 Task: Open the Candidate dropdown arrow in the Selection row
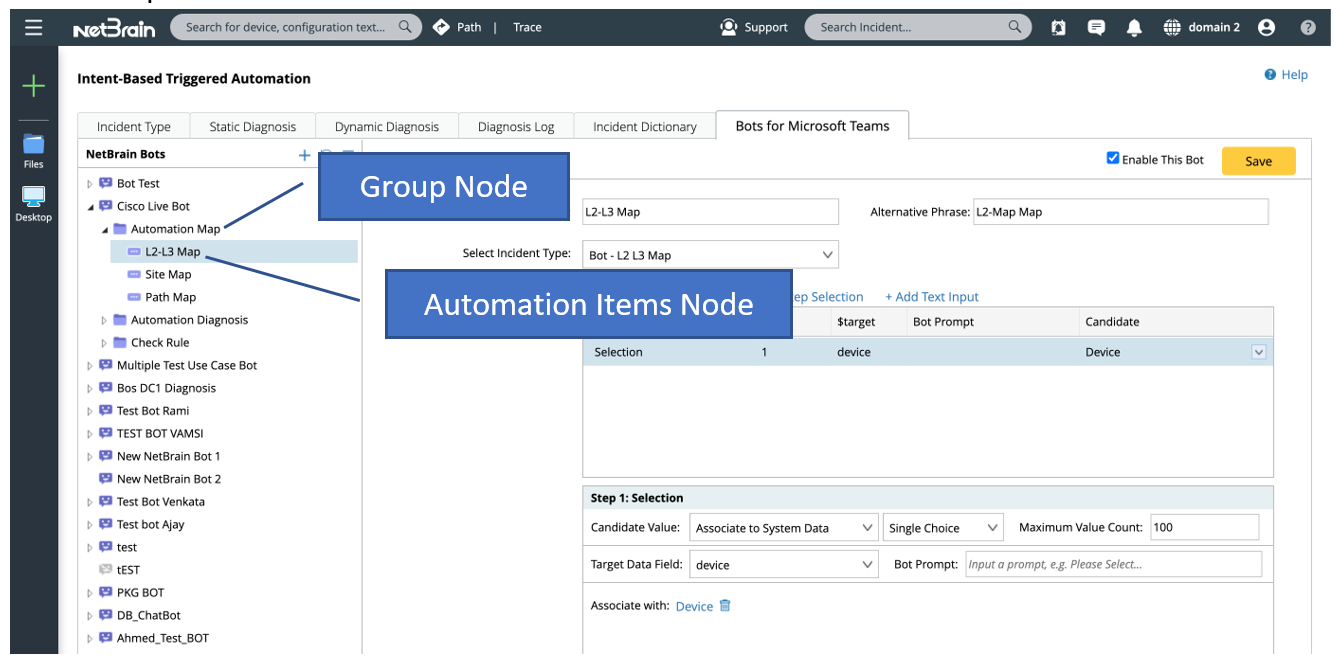click(1259, 352)
